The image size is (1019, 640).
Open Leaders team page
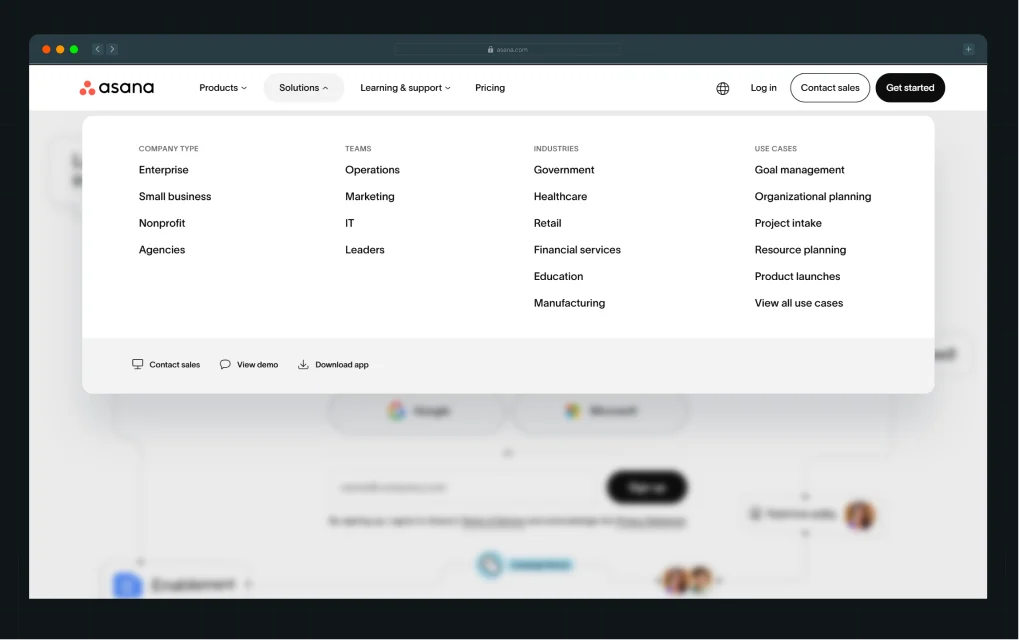[x=365, y=250]
